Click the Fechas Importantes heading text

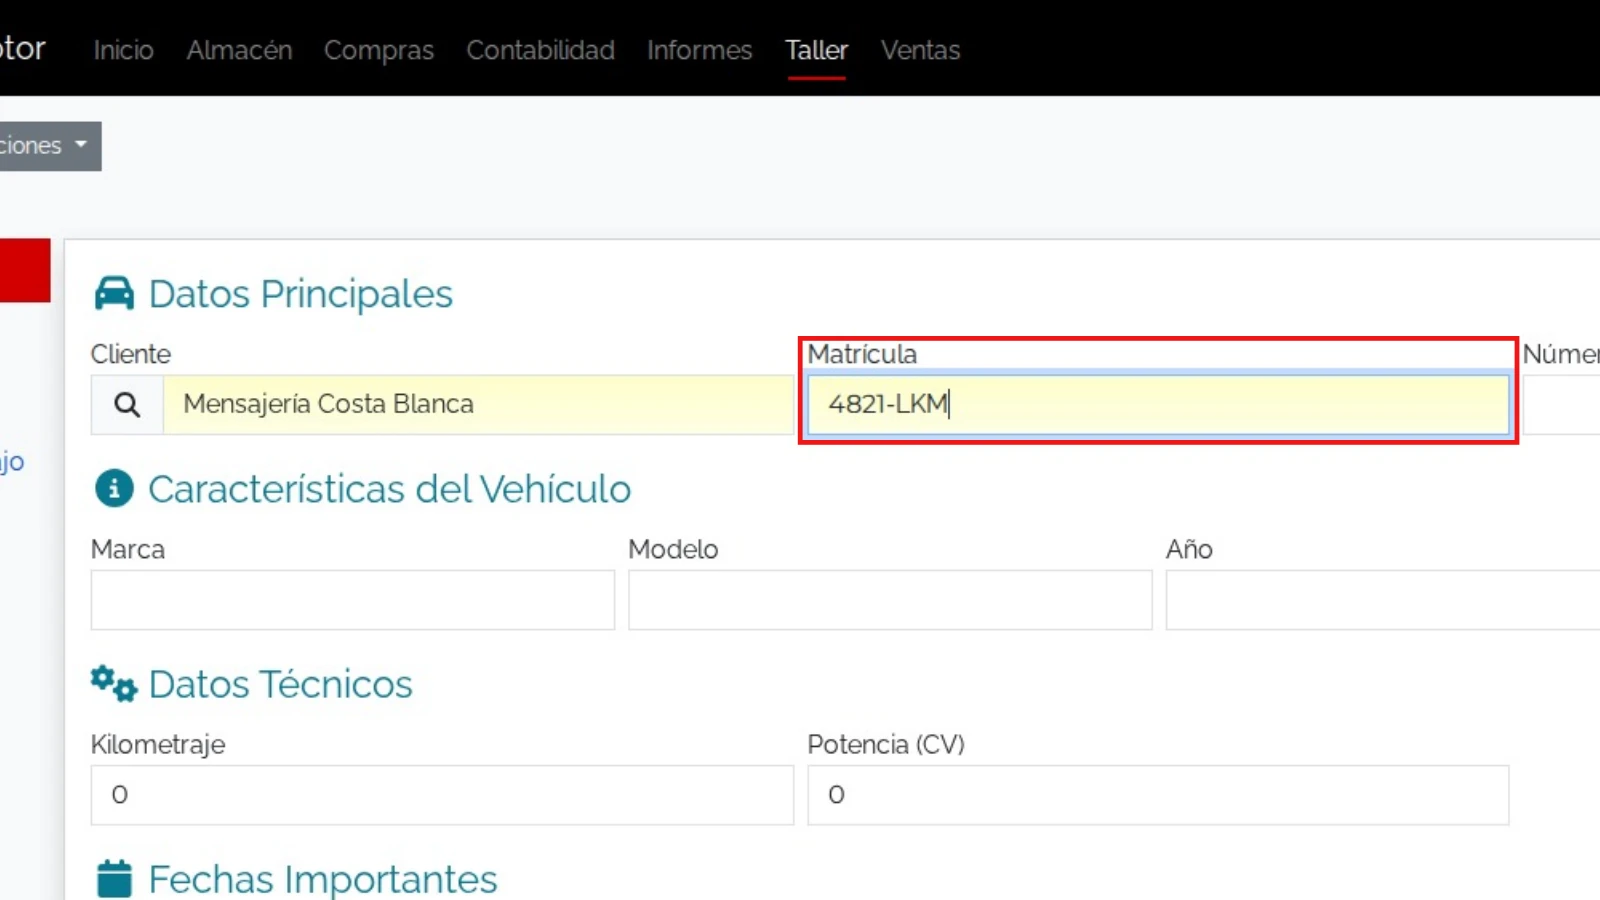pyautogui.click(x=323, y=879)
